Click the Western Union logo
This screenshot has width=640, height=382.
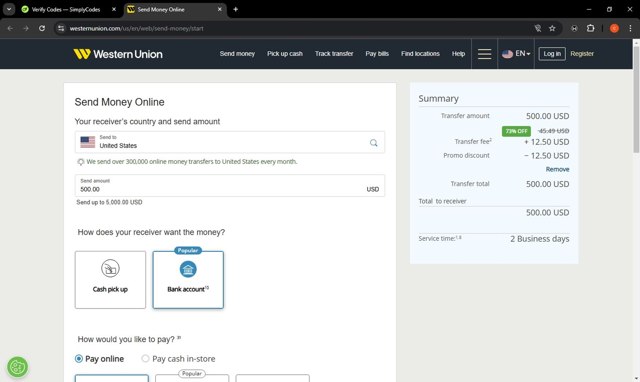click(118, 54)
